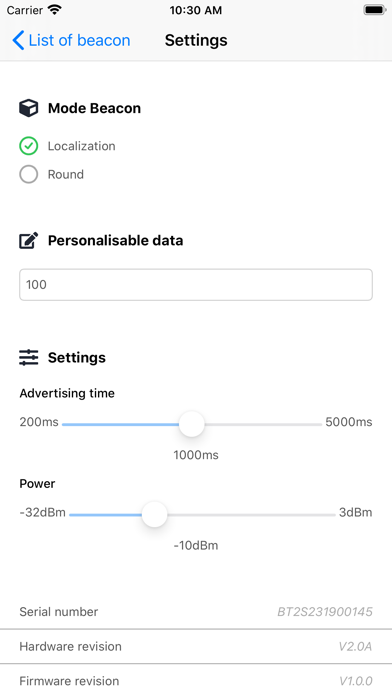
Task: Go back to List of beacon
Action: point(71,40)
